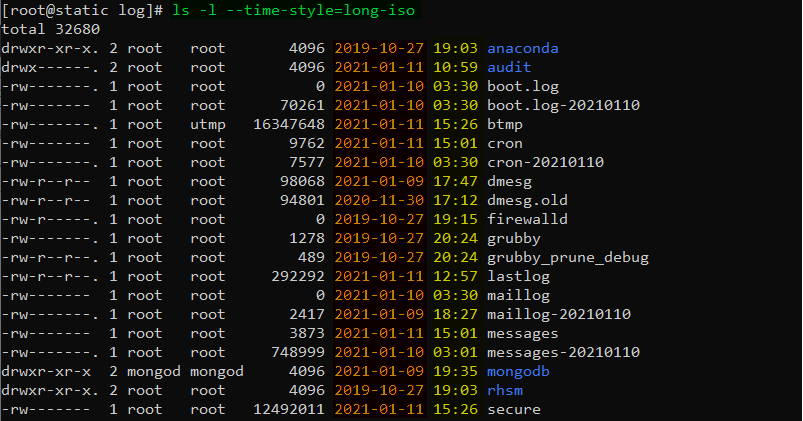
Task: Click the total 32680 line
Action: pyautogui.click(x=51, y=29)
